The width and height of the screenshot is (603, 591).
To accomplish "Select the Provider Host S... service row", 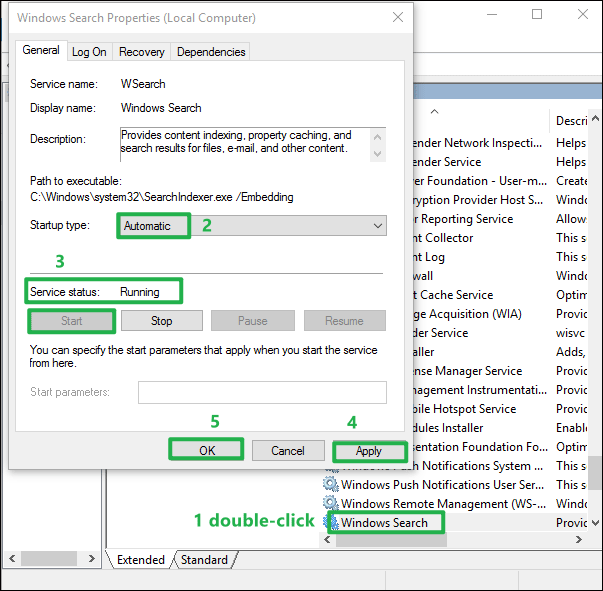I will coord(501,200).
